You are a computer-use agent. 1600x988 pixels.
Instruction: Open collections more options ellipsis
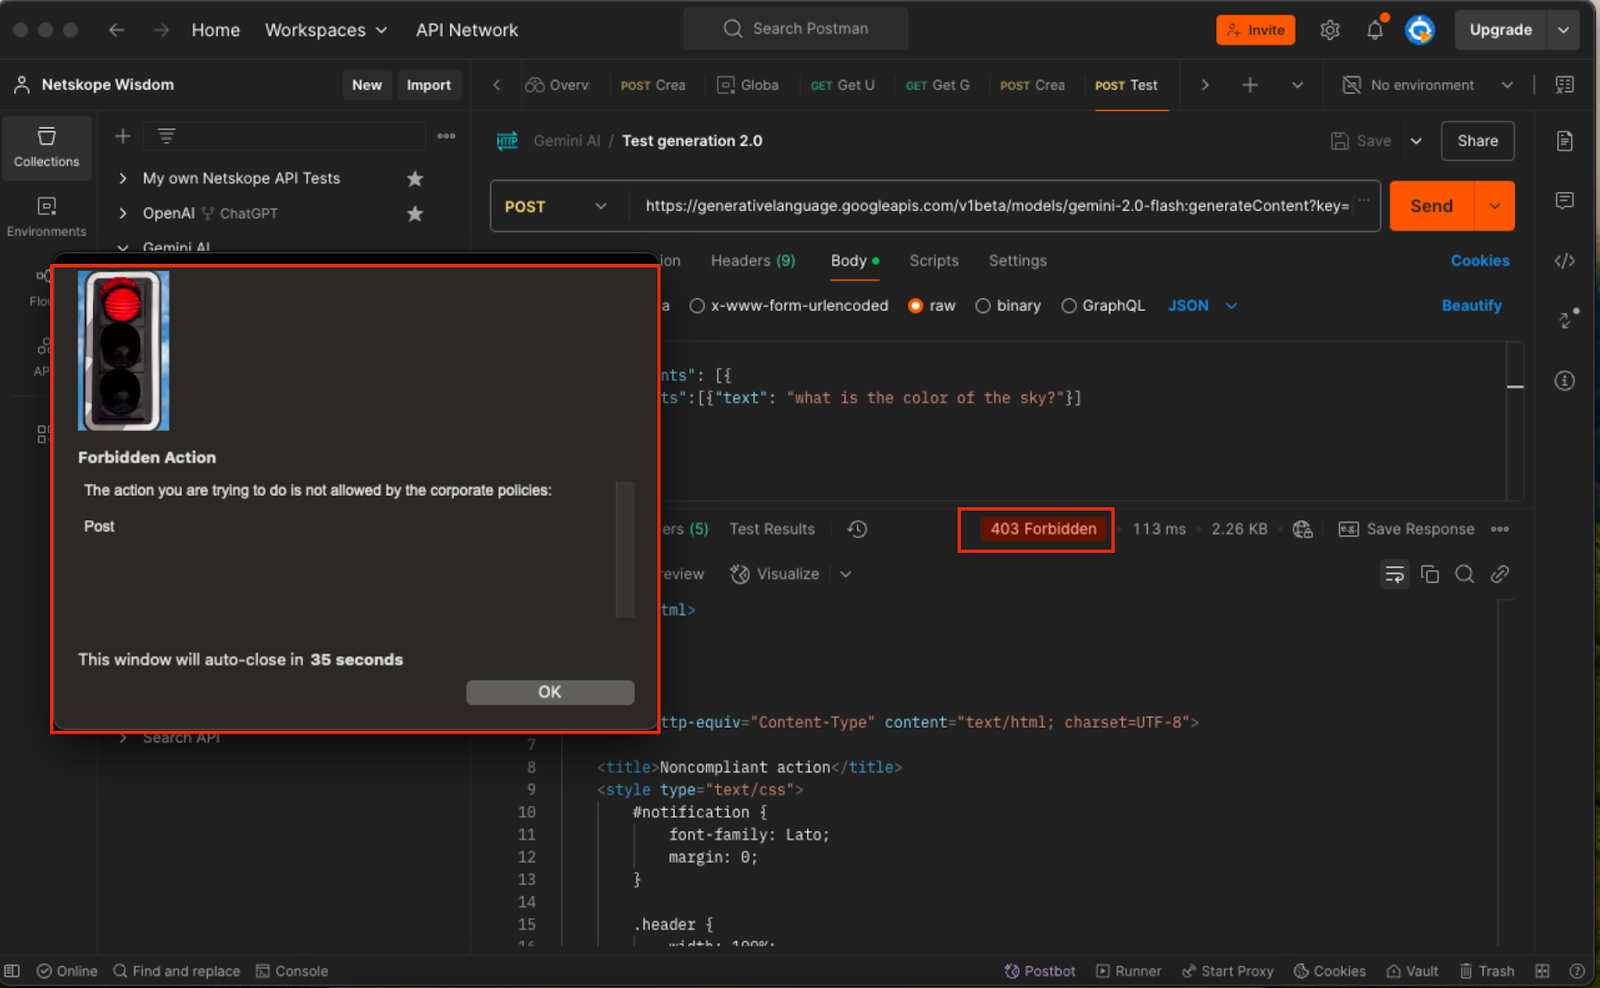pyautogui.click(x=446, y=136)
